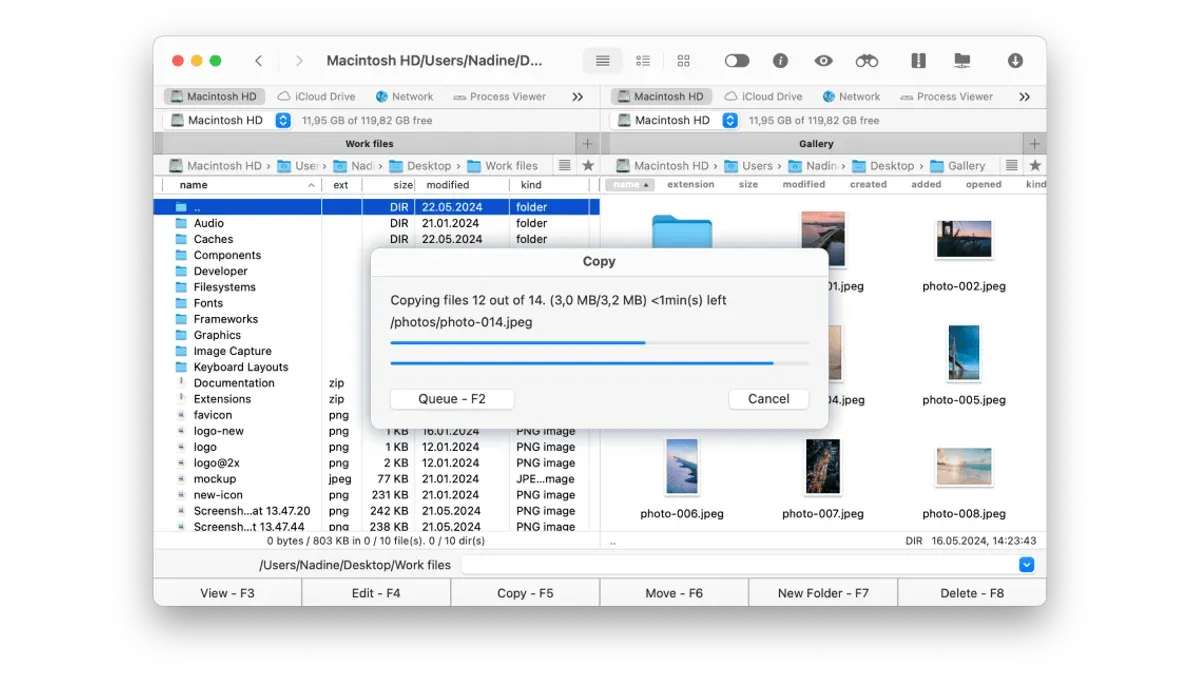This screenshot has width=1200, height=675.
Task: Click the Queue - F2 button
Action: (452, 399)
